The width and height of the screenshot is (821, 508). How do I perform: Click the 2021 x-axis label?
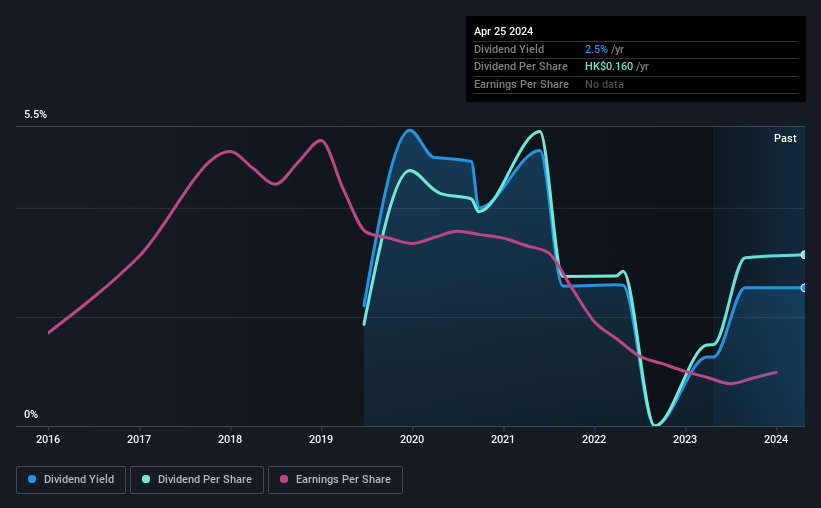click(x=503, y=439)
